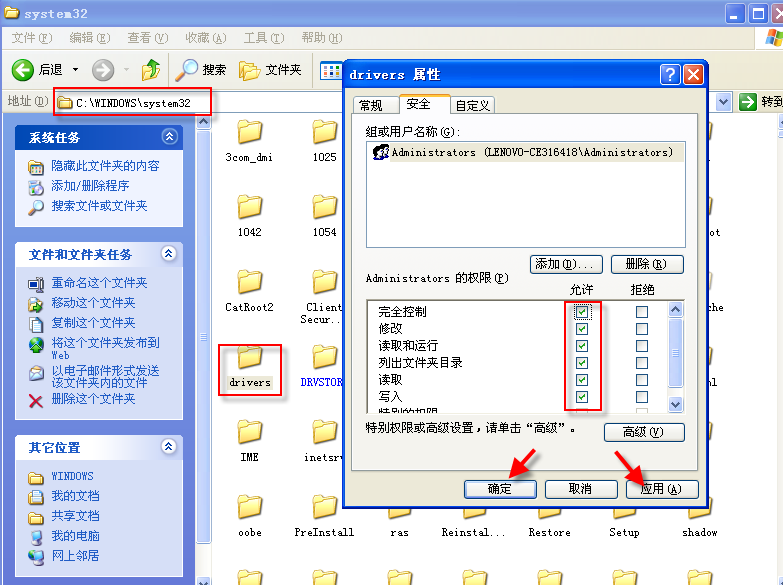Select the 1025 folder icon
This screenshot has width=783, height=585.
click(324, 132)
